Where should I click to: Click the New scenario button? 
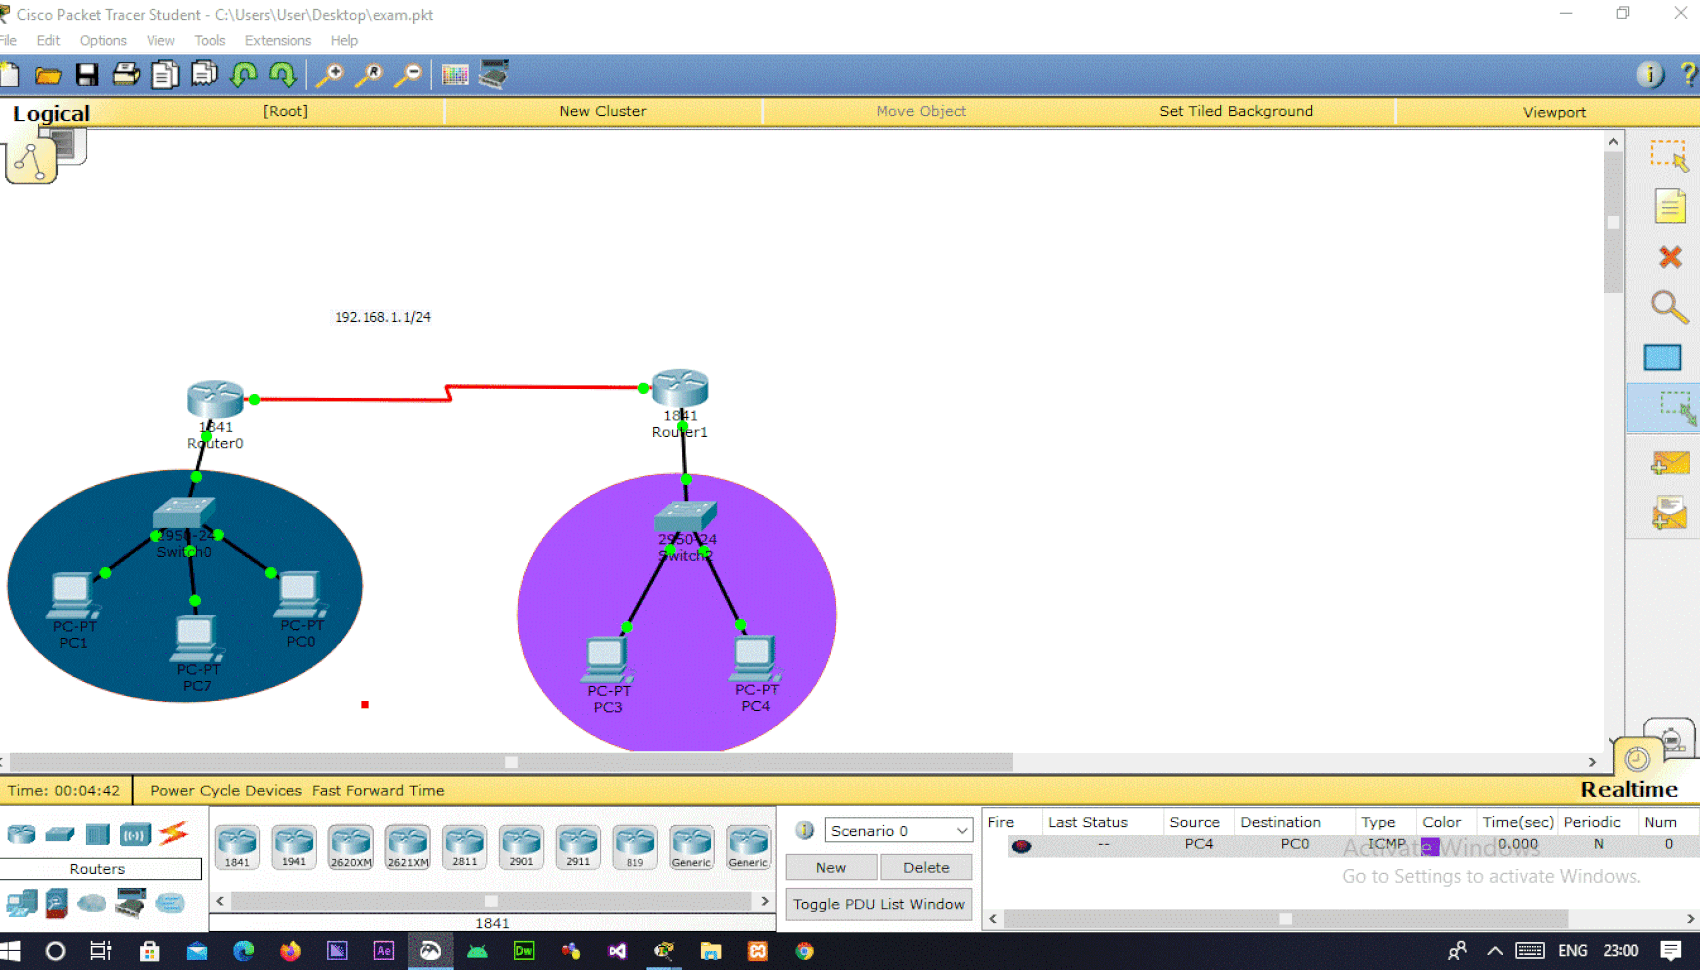(831, 867)
